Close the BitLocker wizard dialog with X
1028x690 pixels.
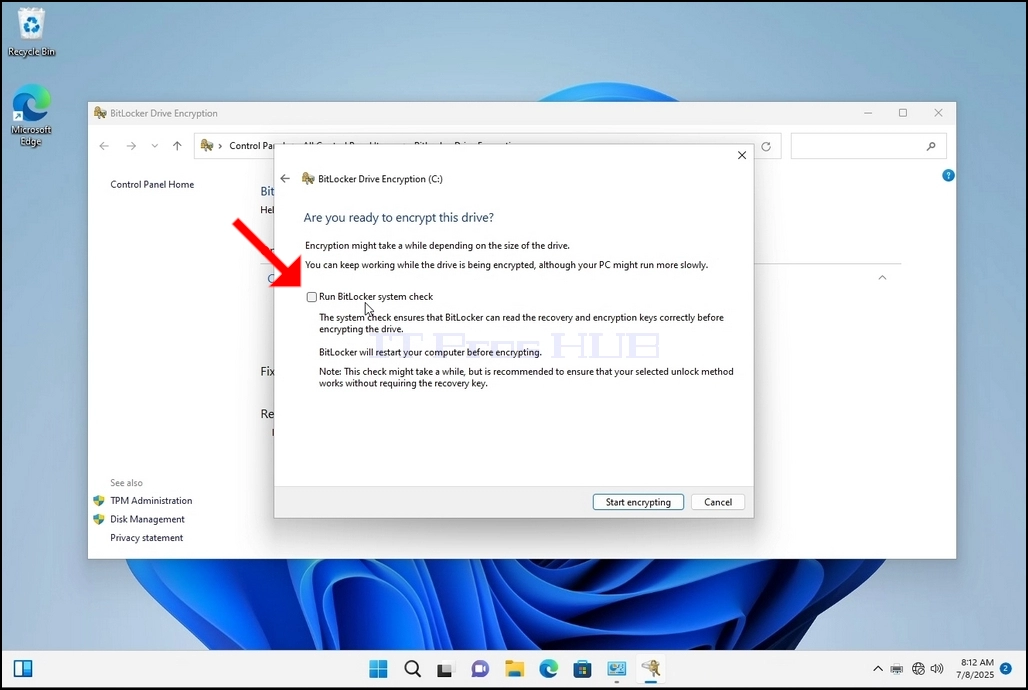741,155
